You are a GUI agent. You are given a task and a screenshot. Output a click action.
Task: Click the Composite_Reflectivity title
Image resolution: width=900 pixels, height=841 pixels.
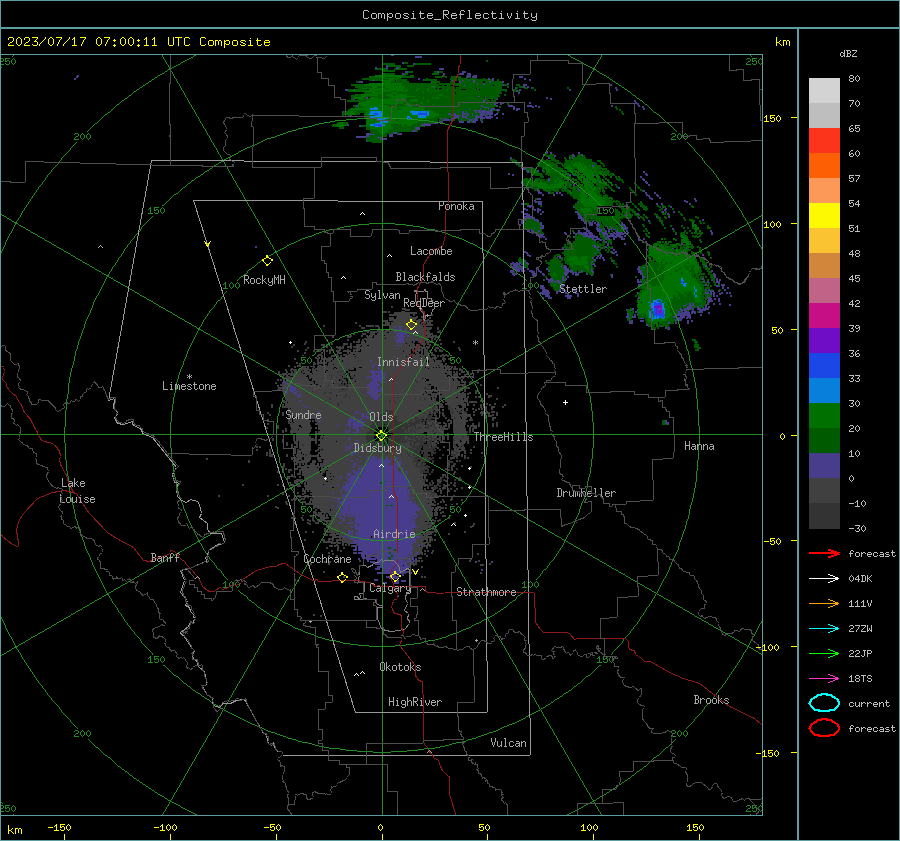[449, 15]
